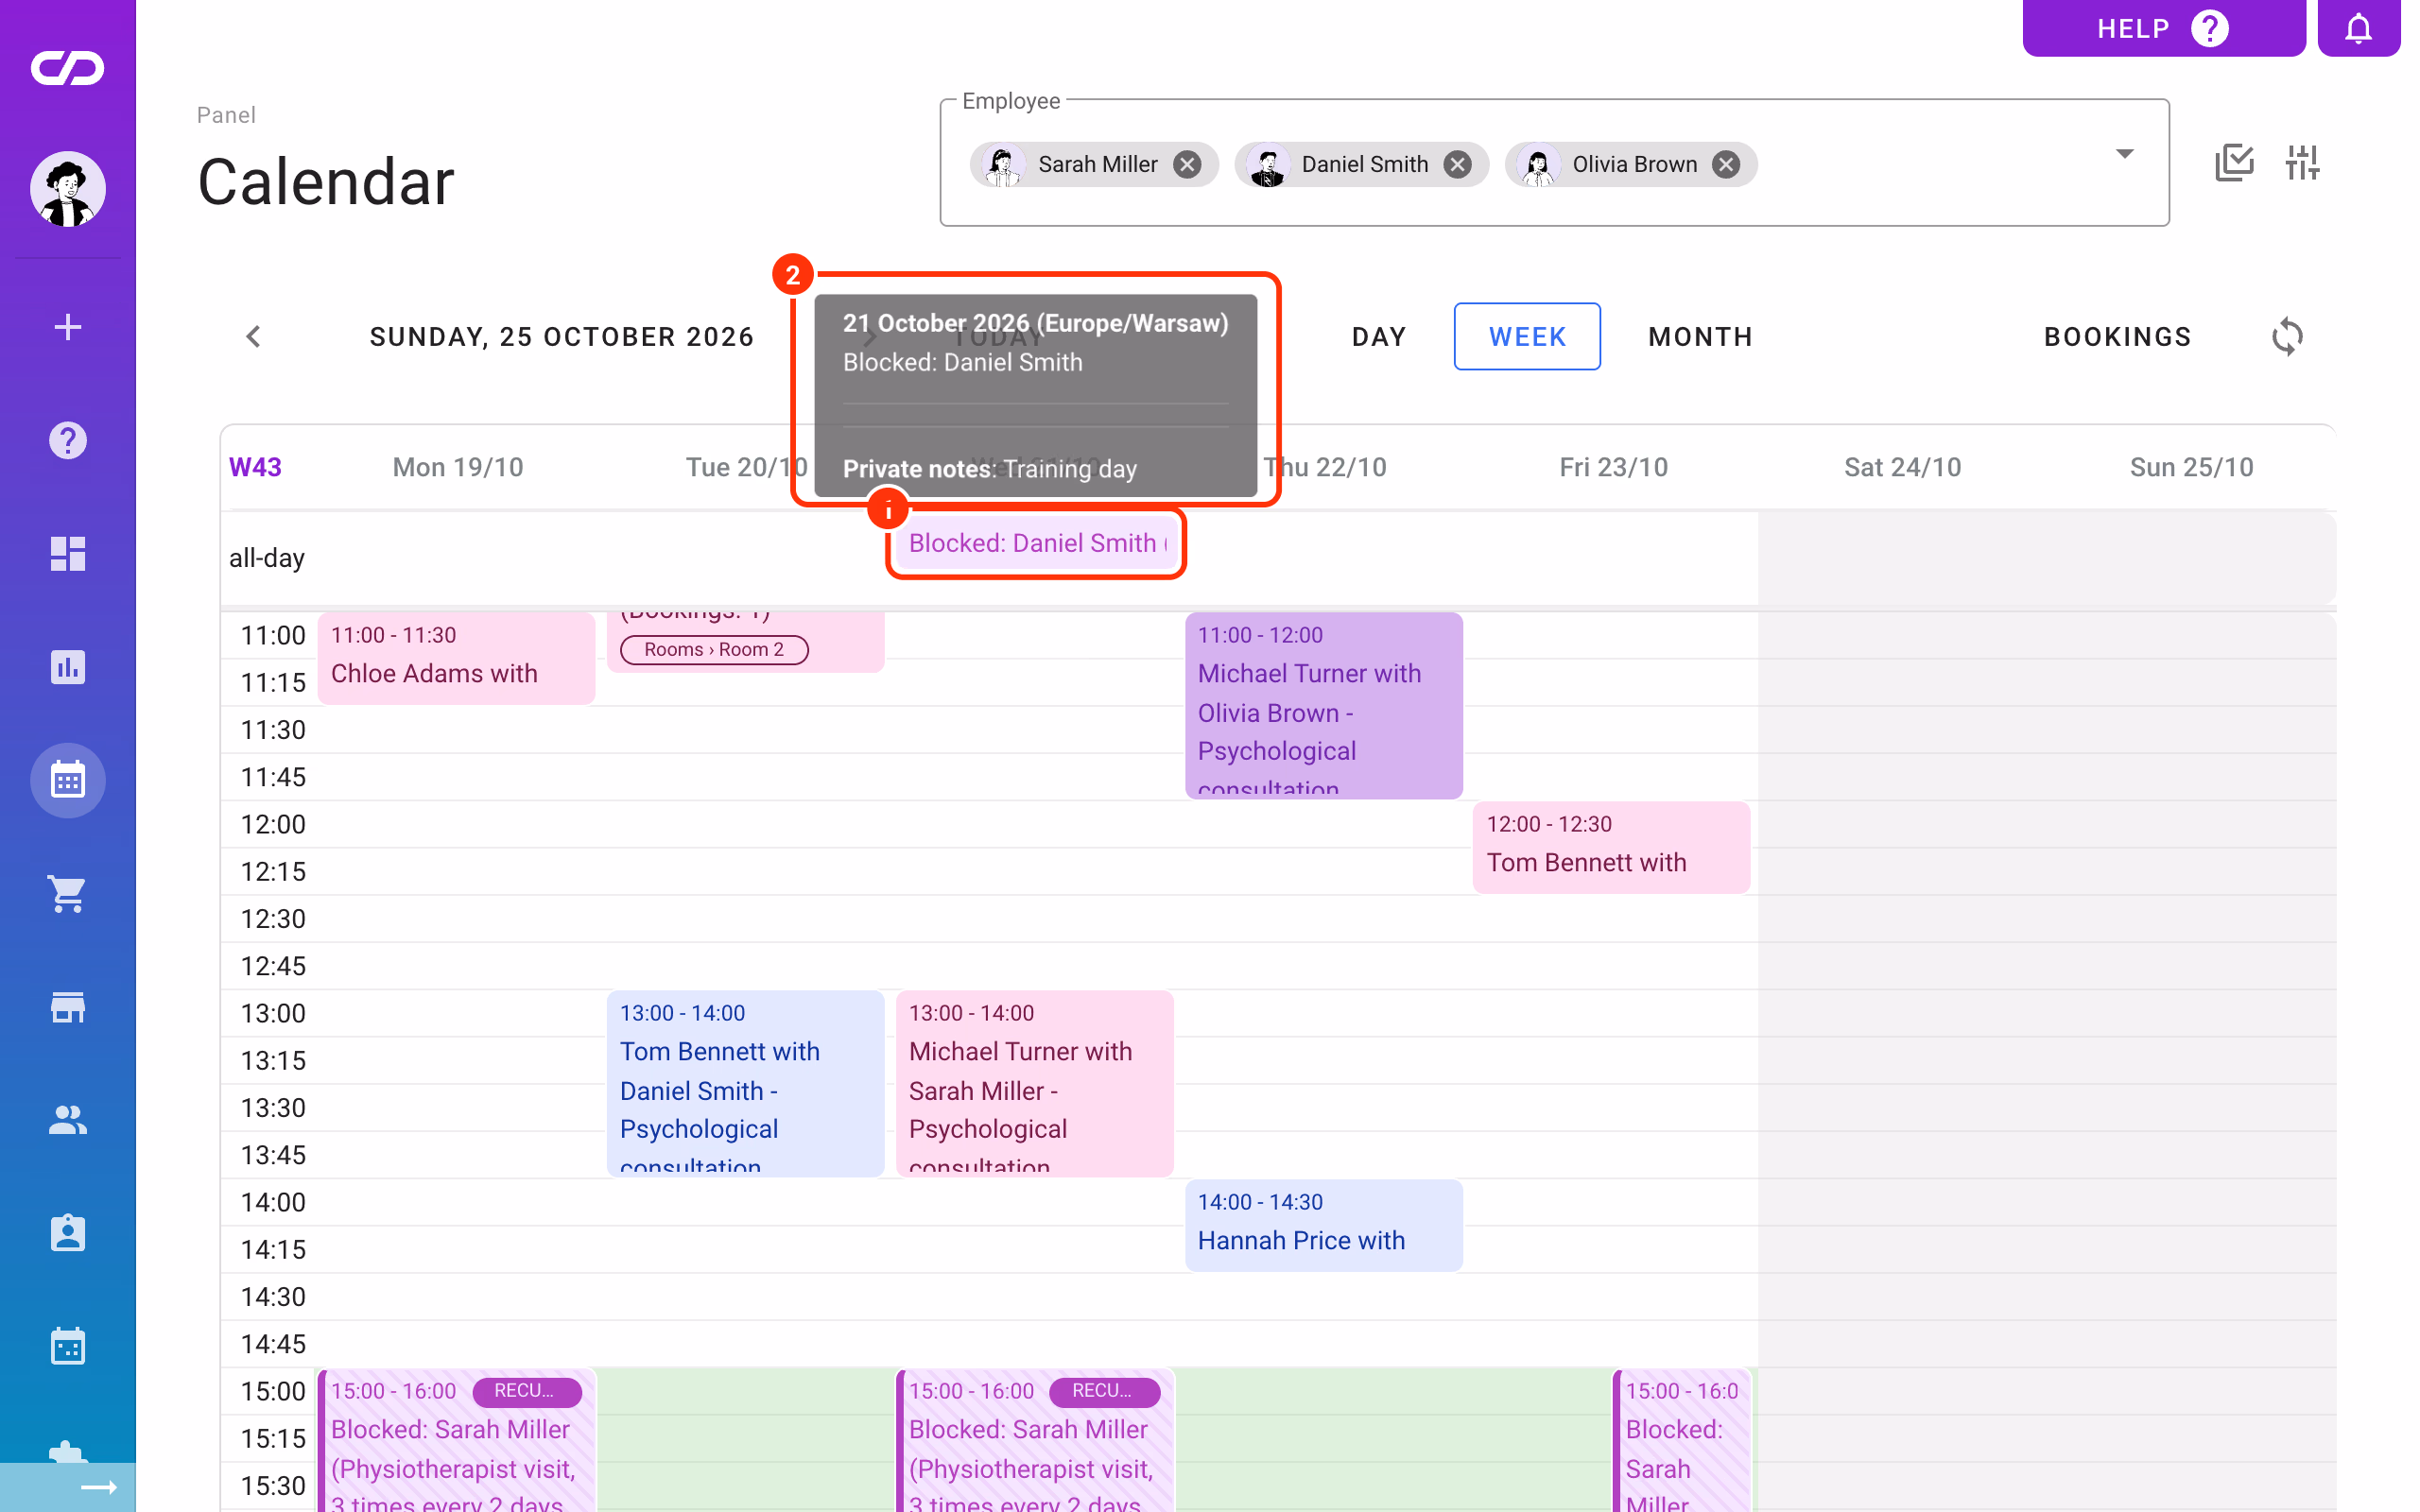Select the Mon 19/10 day header
2420x1512 pixels.
[458, 467]
